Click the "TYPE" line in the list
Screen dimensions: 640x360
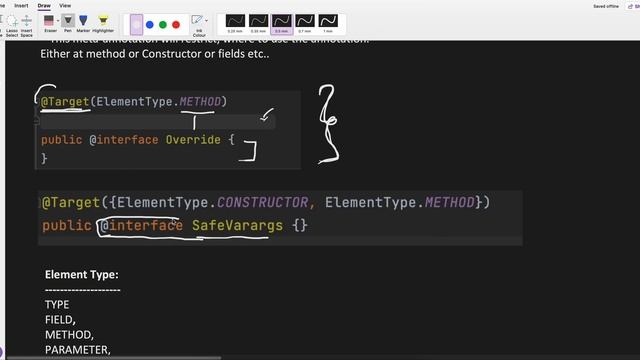point(57,305)
